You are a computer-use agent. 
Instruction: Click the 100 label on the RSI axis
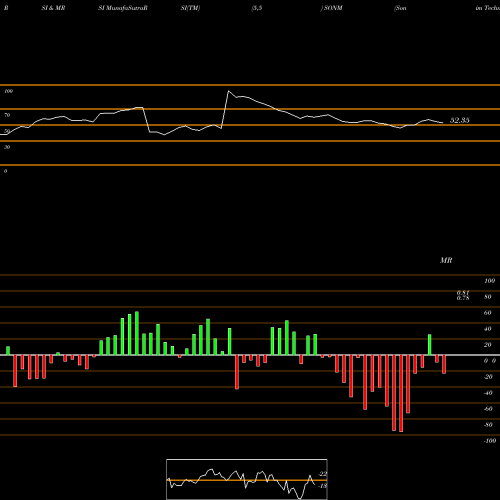coord(8,91)
